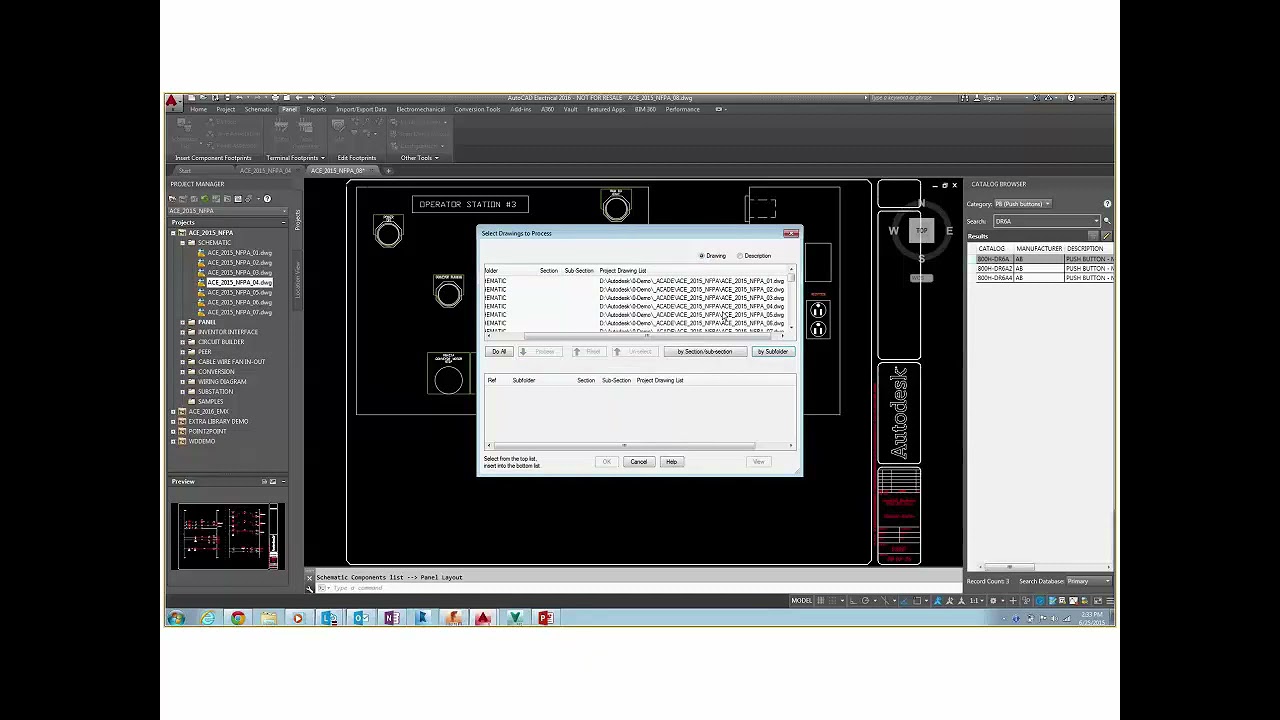This screenshot has height=720, width=1280.
Task: Select ACE_2015_NFPA_02.dwg in project tree
Action: (239, 263)
